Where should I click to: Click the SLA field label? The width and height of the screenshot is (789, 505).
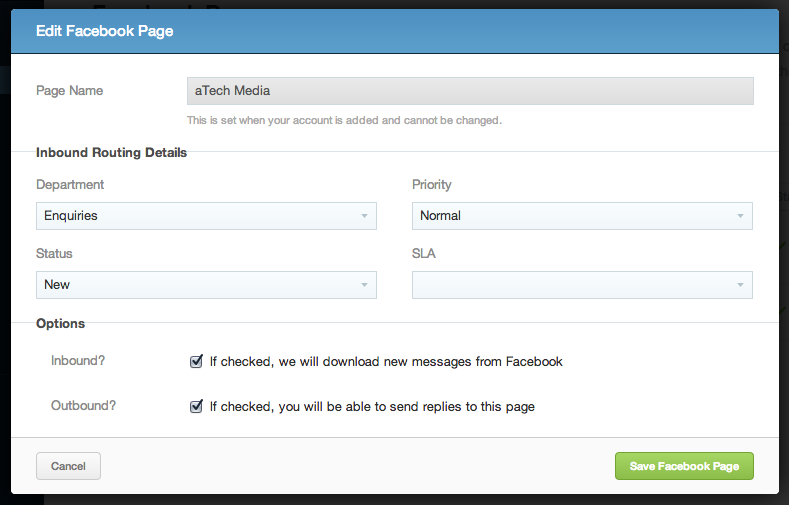coord(424,254)
